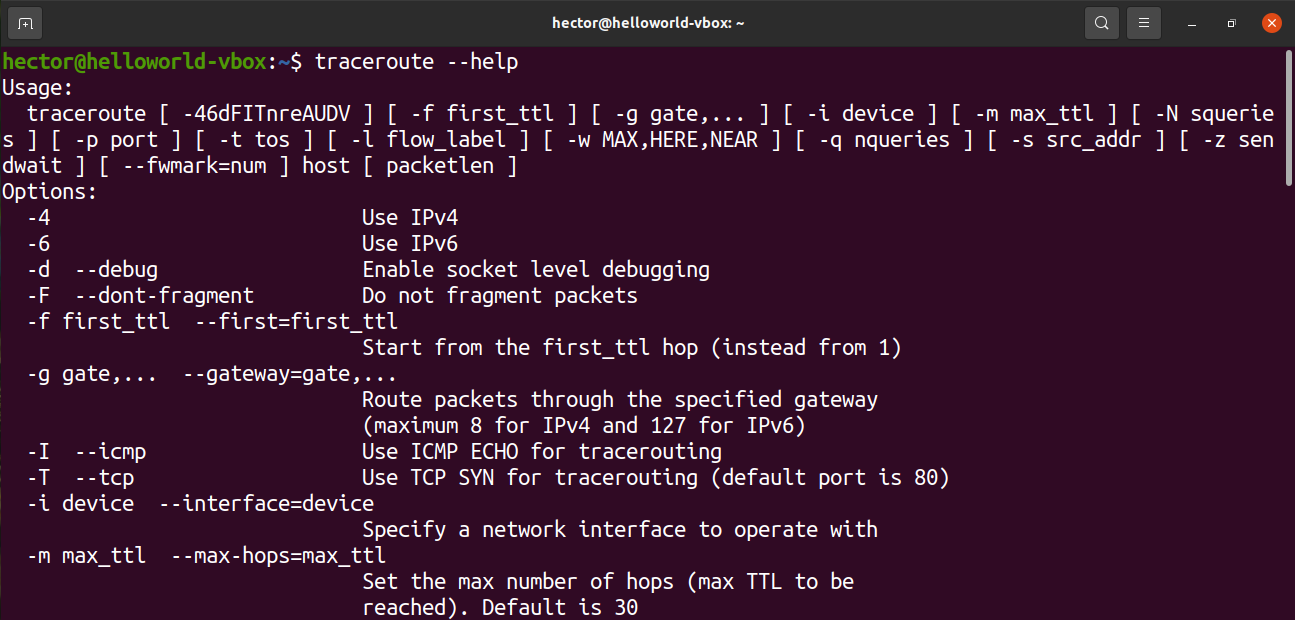Select the -6 option text
The image size is (1295, 620).
pos(38,243)
